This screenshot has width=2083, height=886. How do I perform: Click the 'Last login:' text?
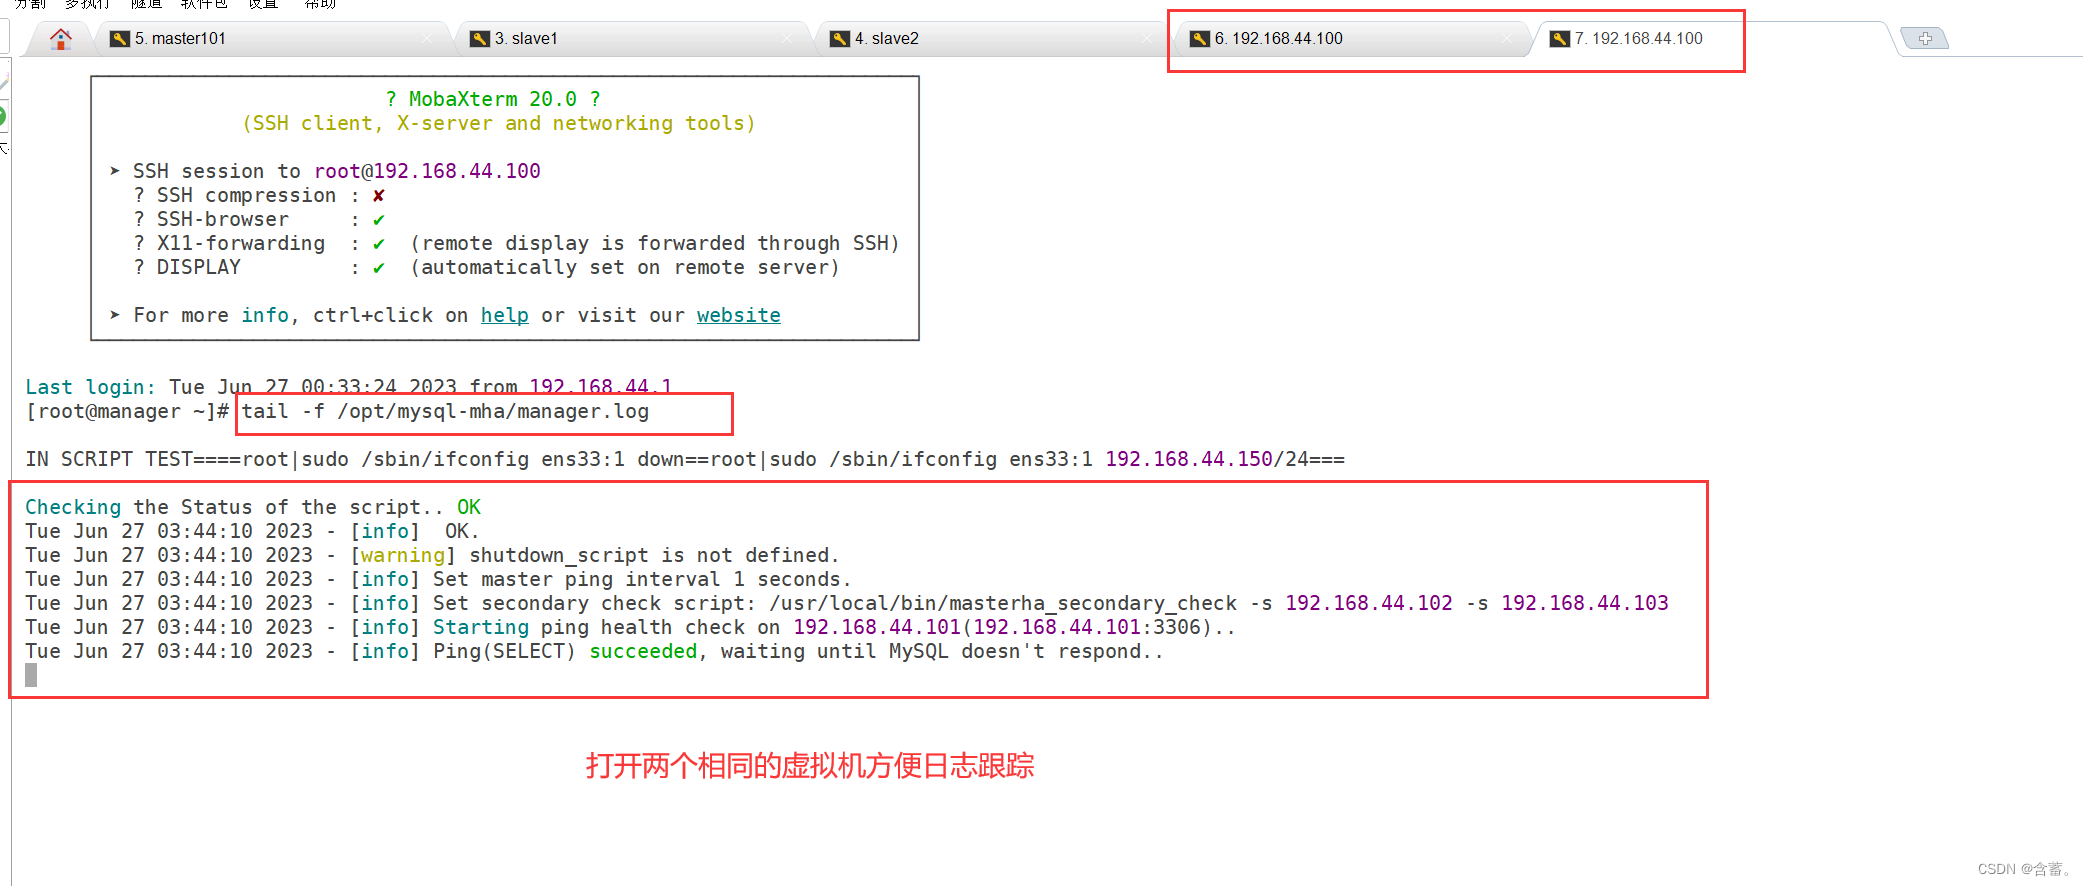click(x=90, y=387)
